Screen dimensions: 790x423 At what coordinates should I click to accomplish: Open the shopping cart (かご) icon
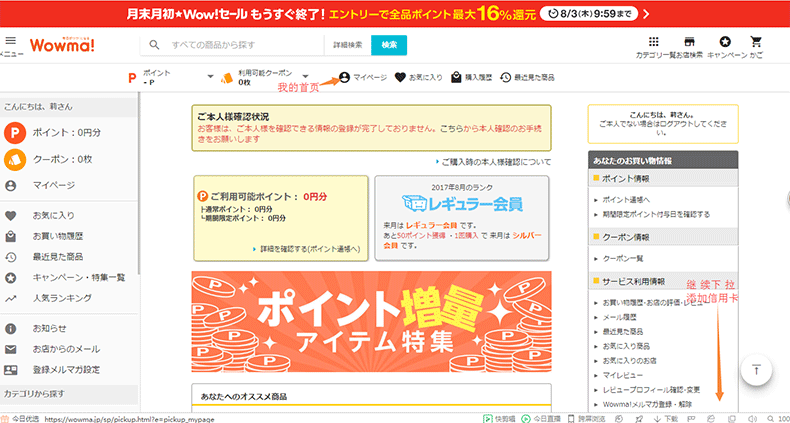pyautogui.click(x=756, y=42)
